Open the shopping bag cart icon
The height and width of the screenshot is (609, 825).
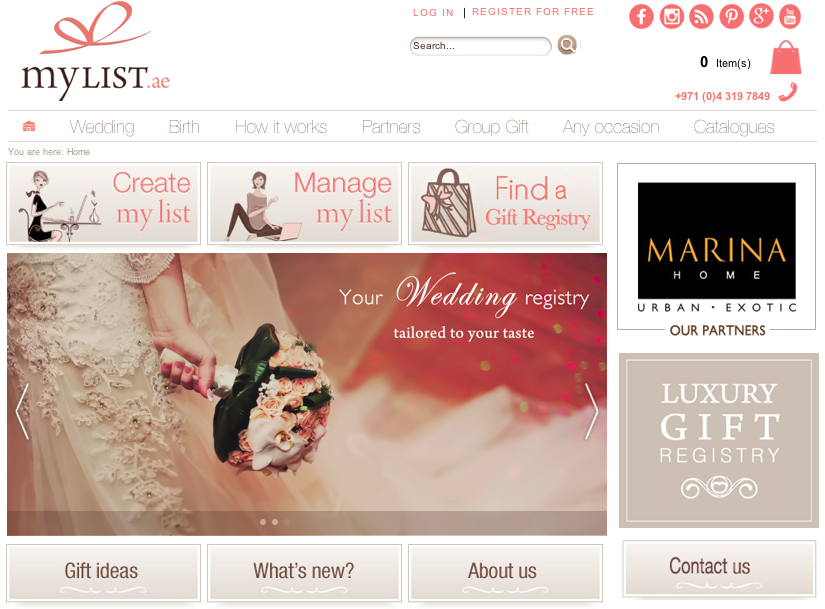click(x=786, y=57)
